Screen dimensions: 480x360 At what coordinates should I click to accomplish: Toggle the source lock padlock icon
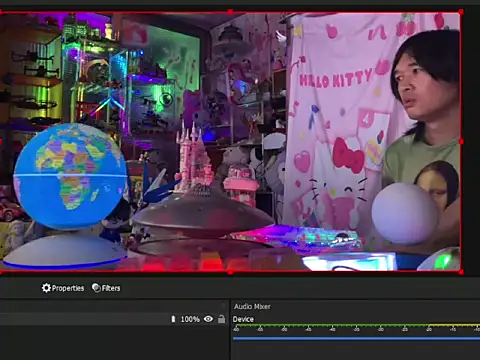(x=221, y=319)
